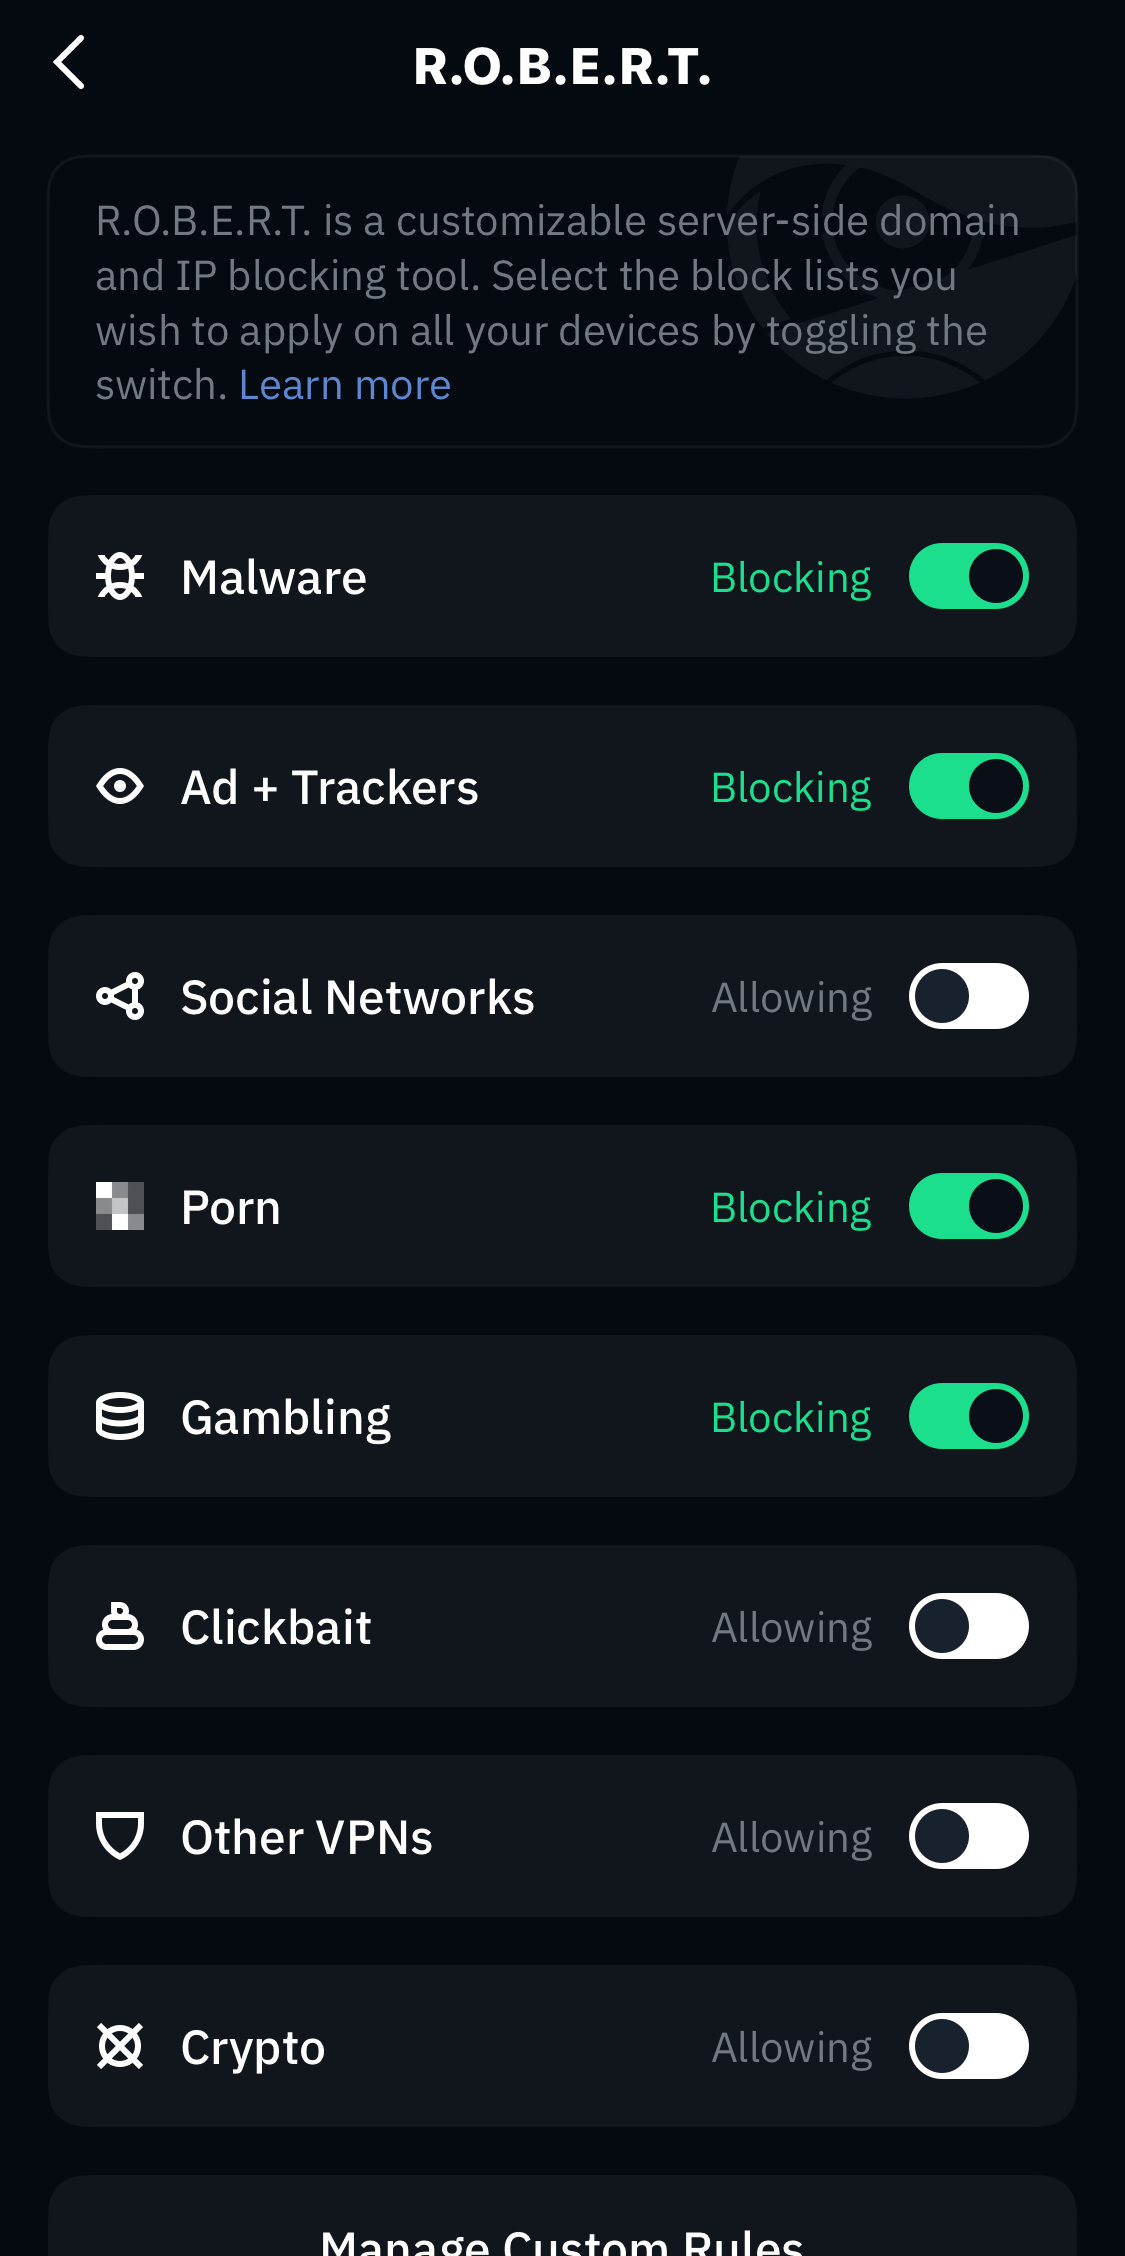Click the Gambling chips icon
1125x2256 pixels.
120,1416
